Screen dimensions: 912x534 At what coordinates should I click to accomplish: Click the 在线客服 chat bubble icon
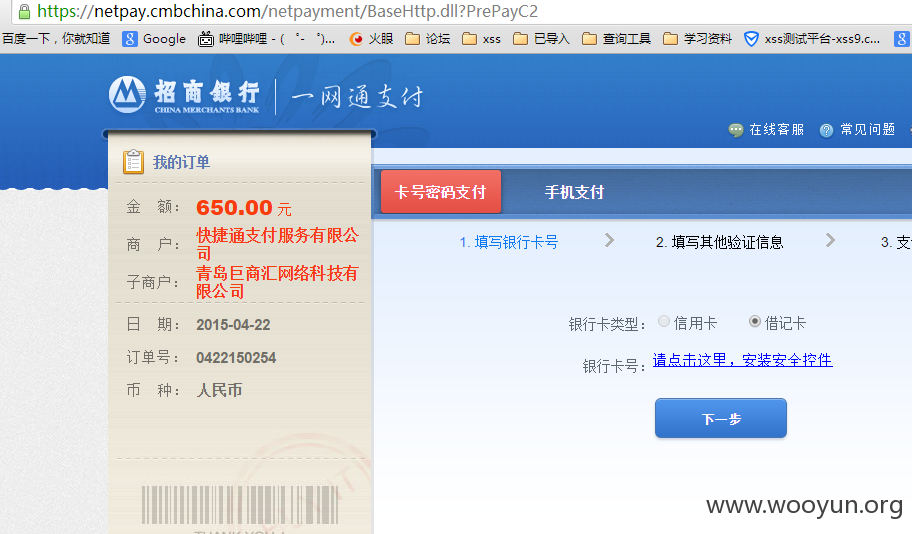pos(736,130)
